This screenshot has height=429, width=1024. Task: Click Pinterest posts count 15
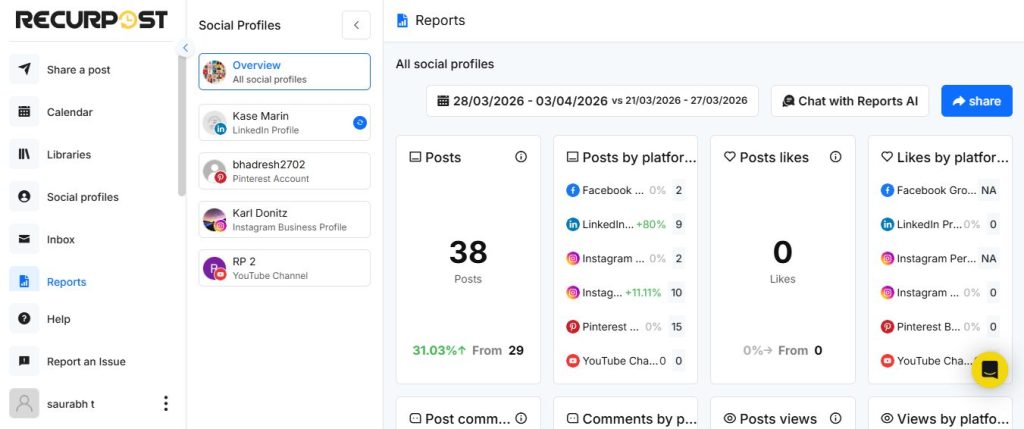coord(677,326)
